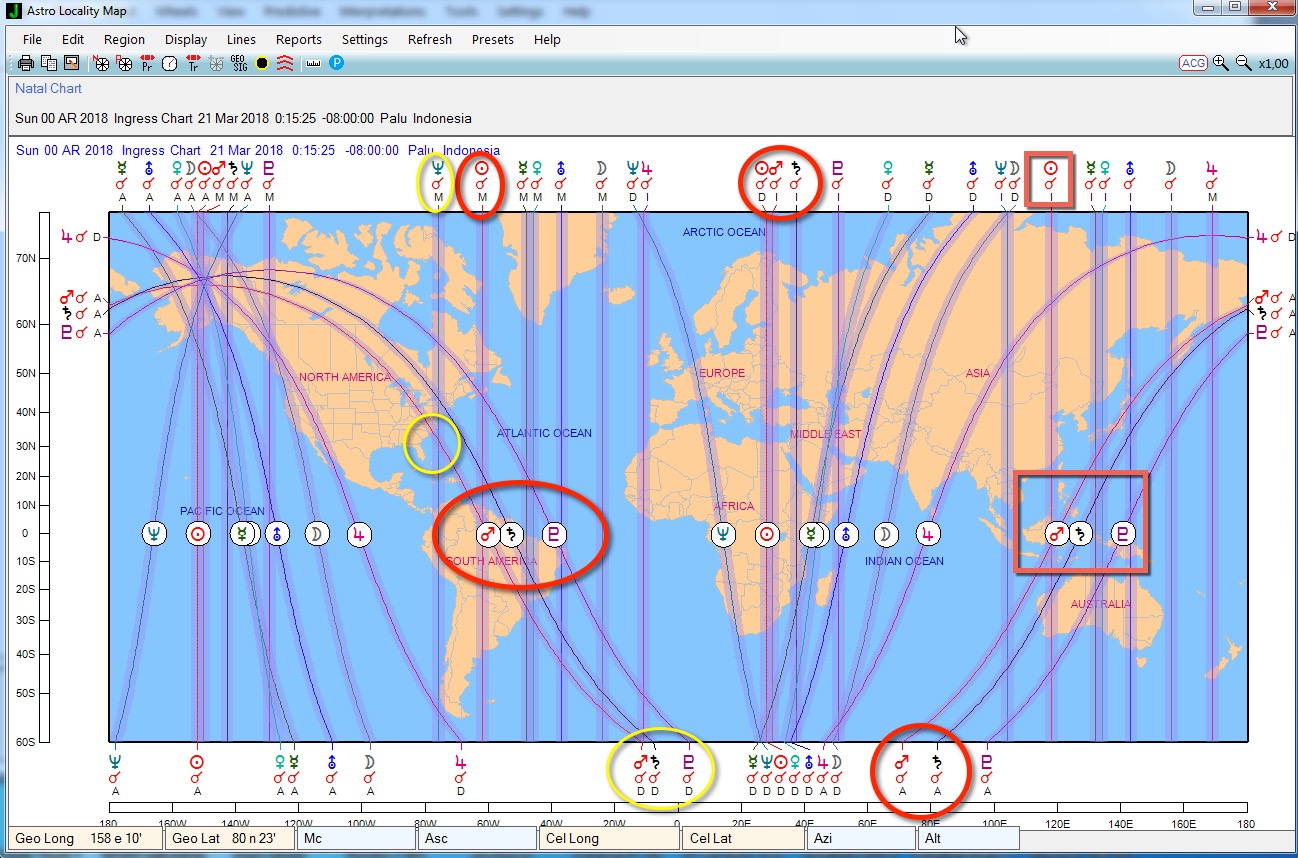Select the ruler measure tool icon
1298x858 pixels.
coord(313,63)
